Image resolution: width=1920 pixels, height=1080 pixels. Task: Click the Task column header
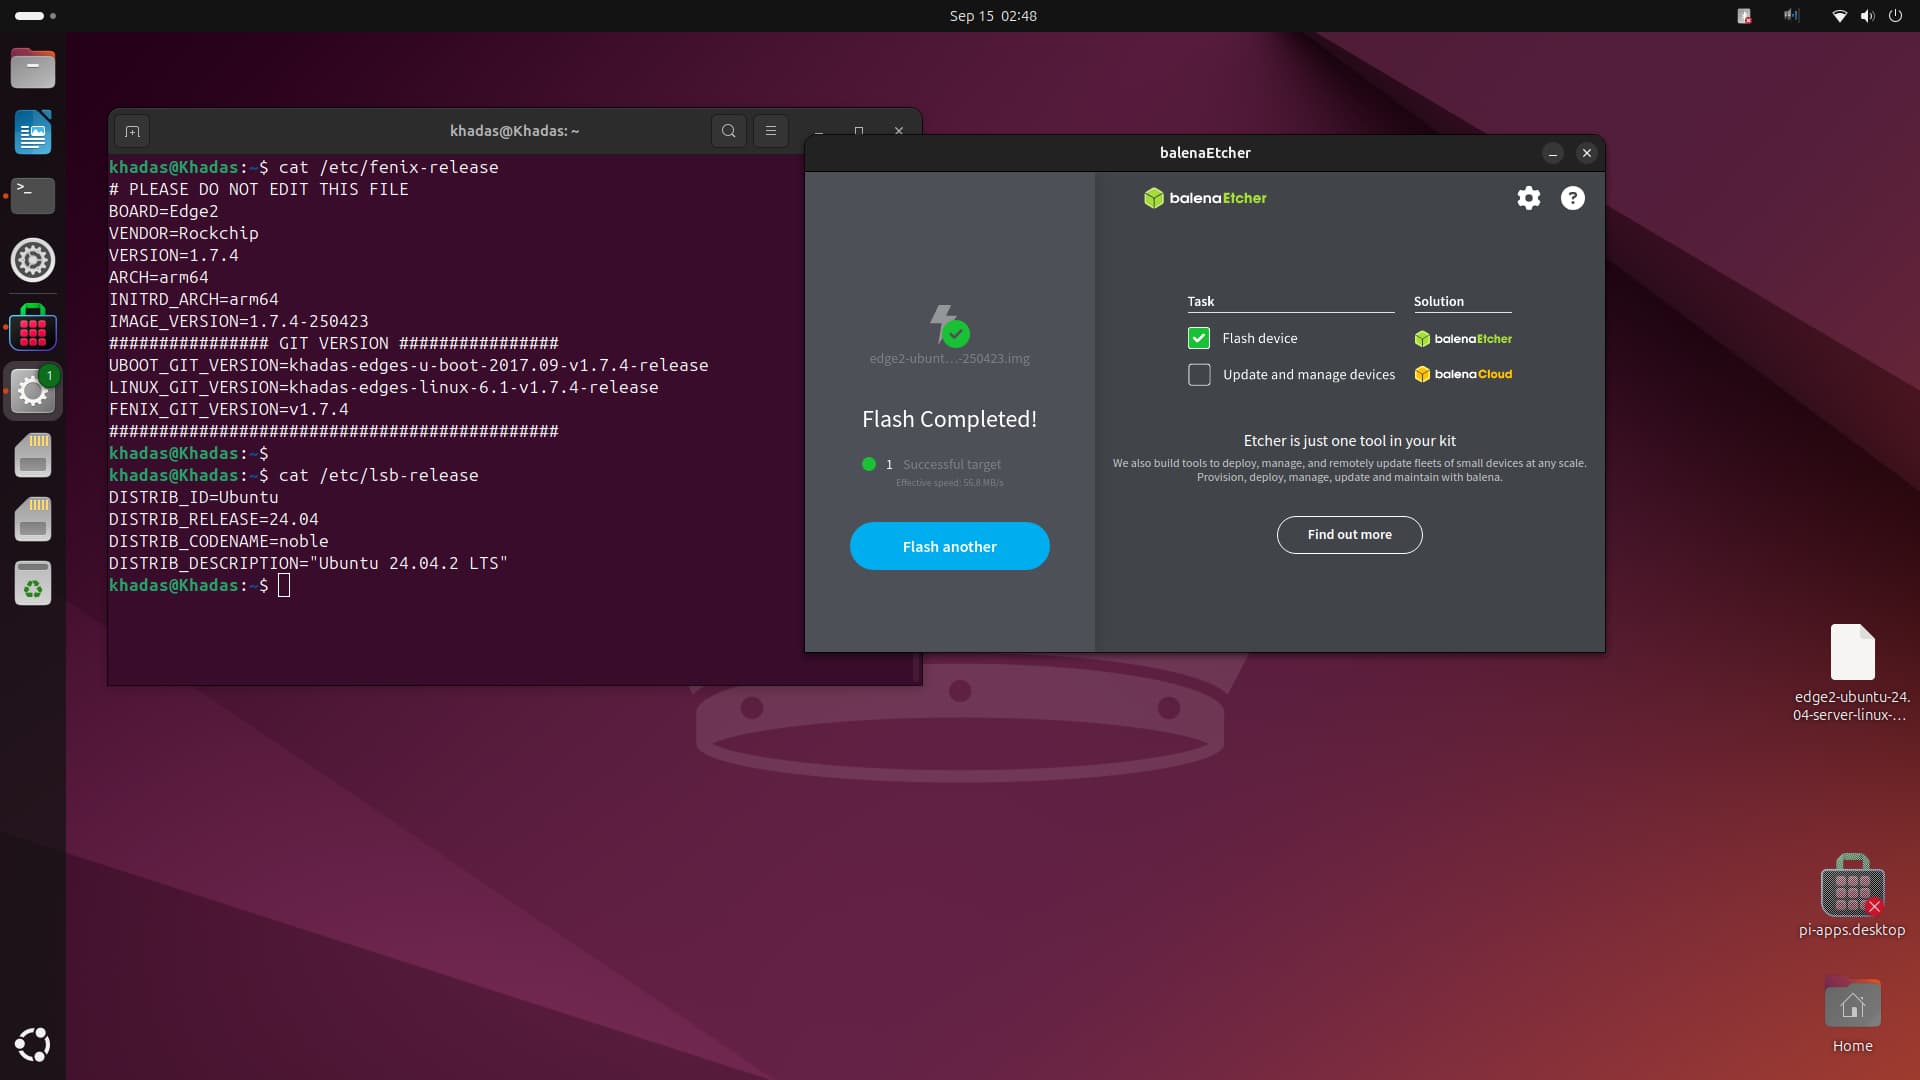pyautogui.click(x=1200, y=301)
